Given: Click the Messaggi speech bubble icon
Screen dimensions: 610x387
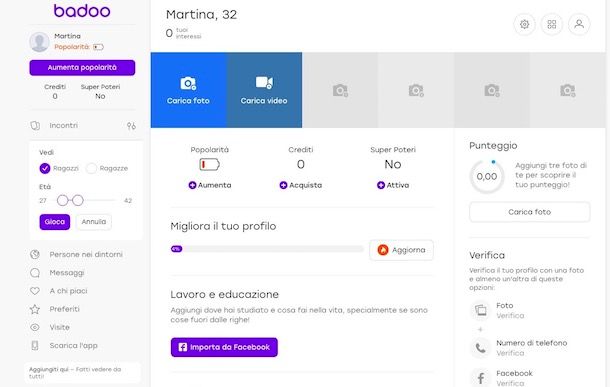Looking at the screenshot, I should [x=35, y=273].
